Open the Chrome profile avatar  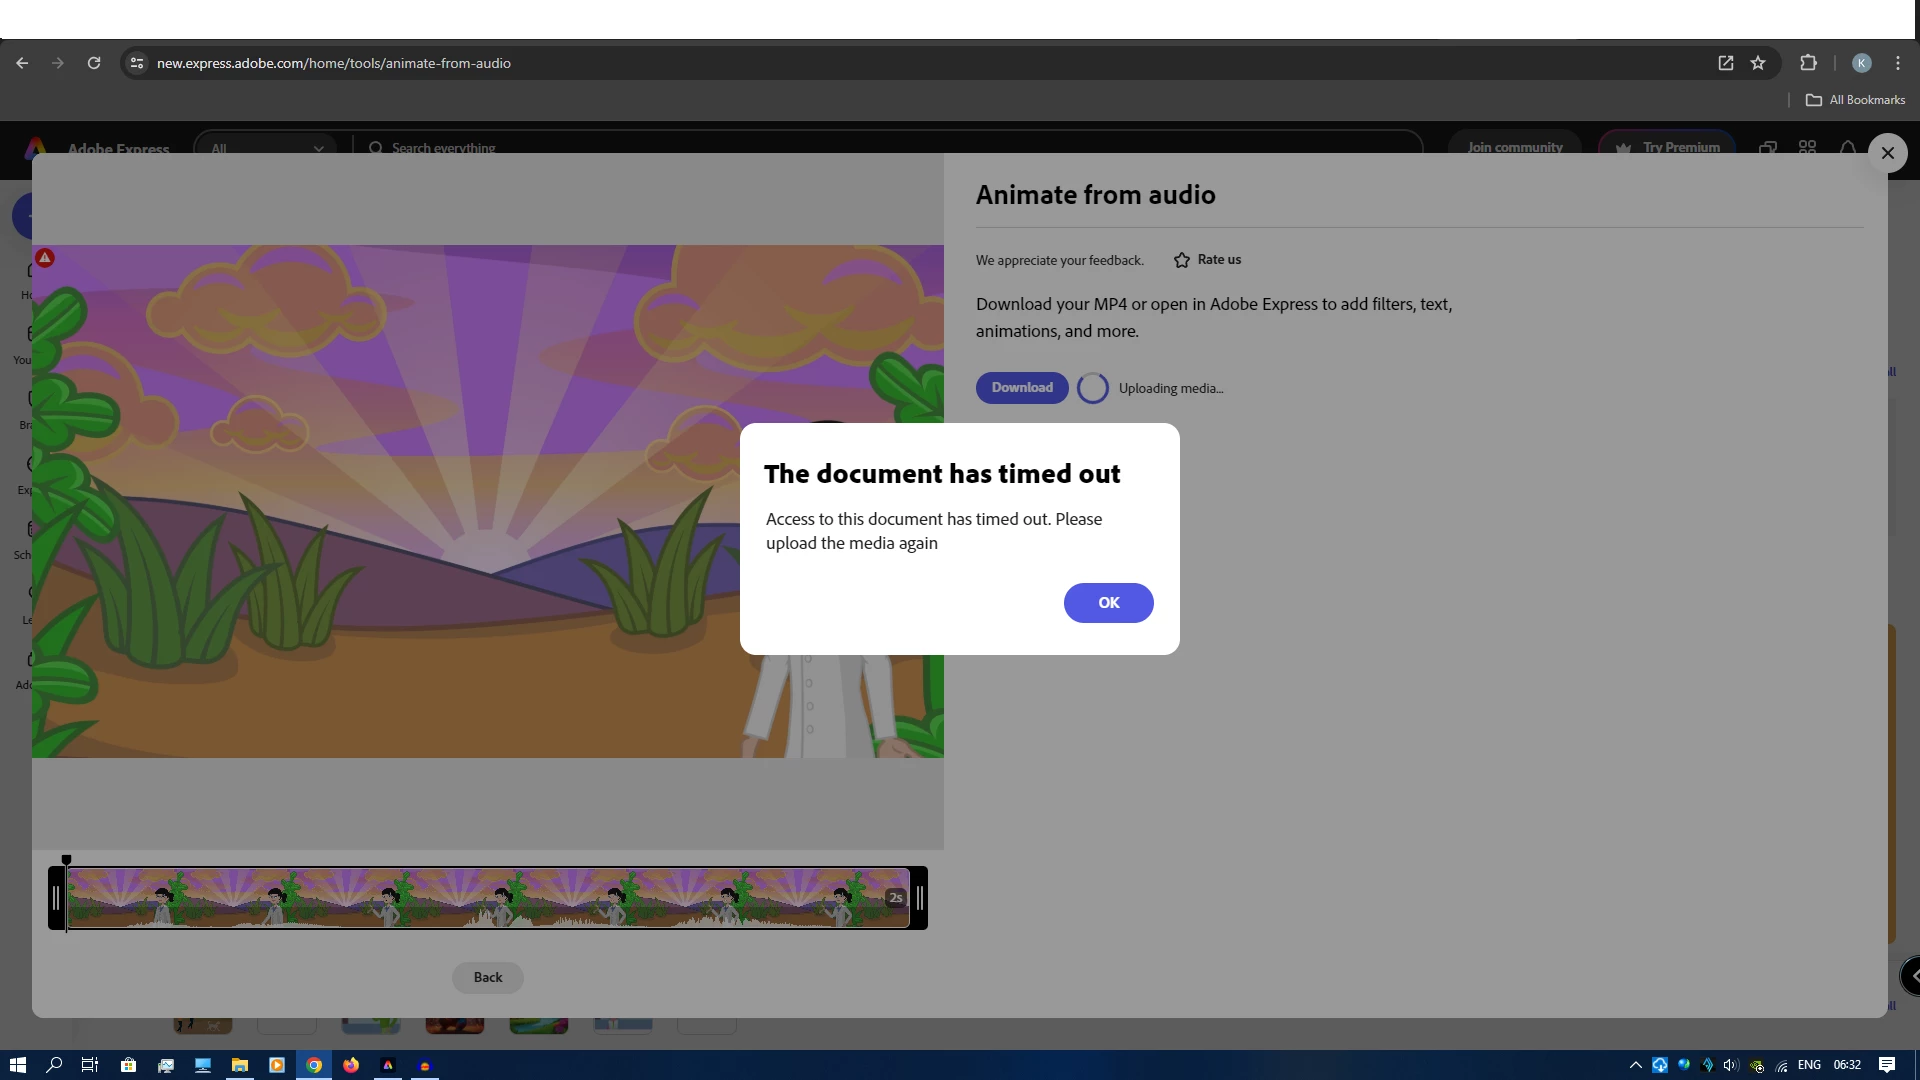pyautogui.click(x=1861, y=63)
